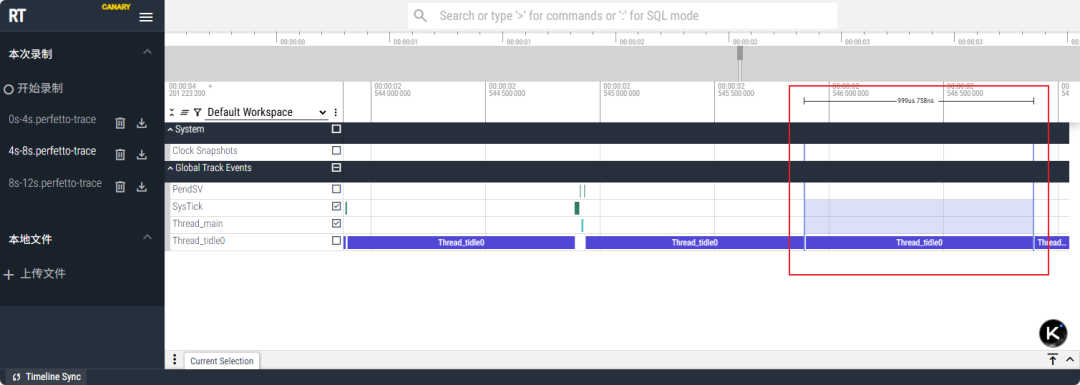Open the Default Workspace dropdown
Screen dimensions: 1080x385
pos(267,112)
